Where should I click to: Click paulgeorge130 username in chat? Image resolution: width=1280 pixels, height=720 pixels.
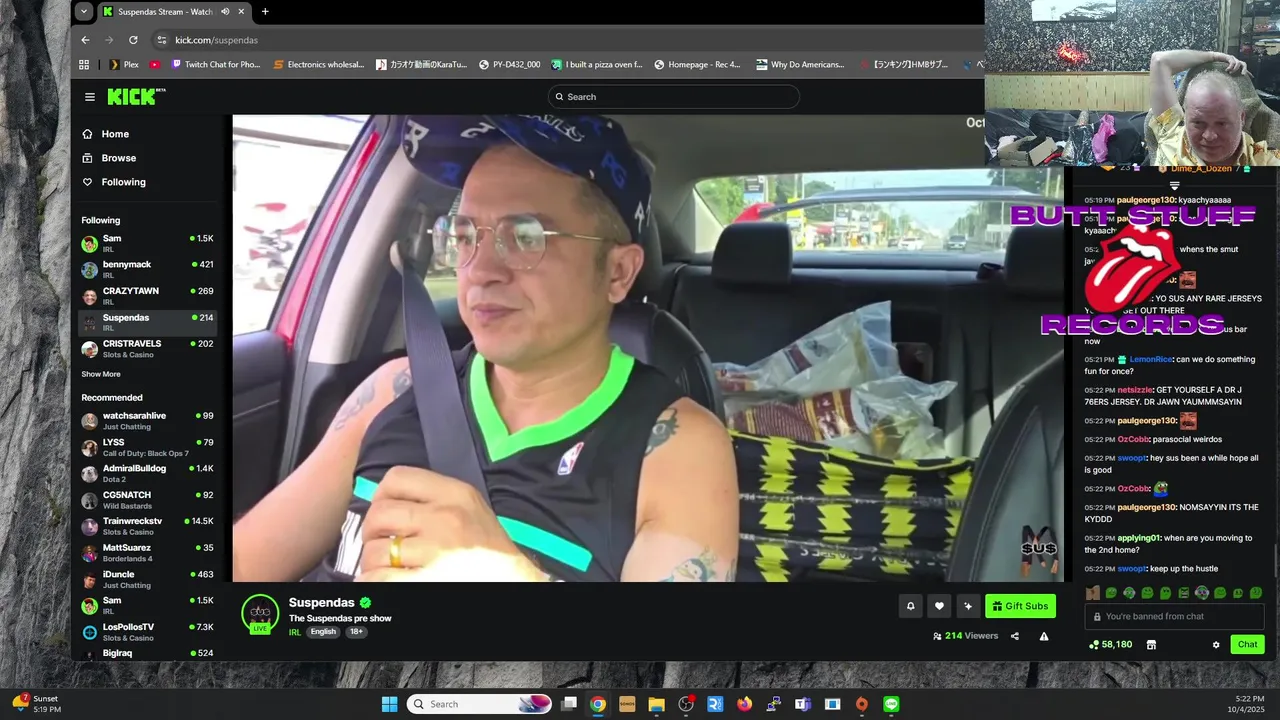tap(1146, 200)
